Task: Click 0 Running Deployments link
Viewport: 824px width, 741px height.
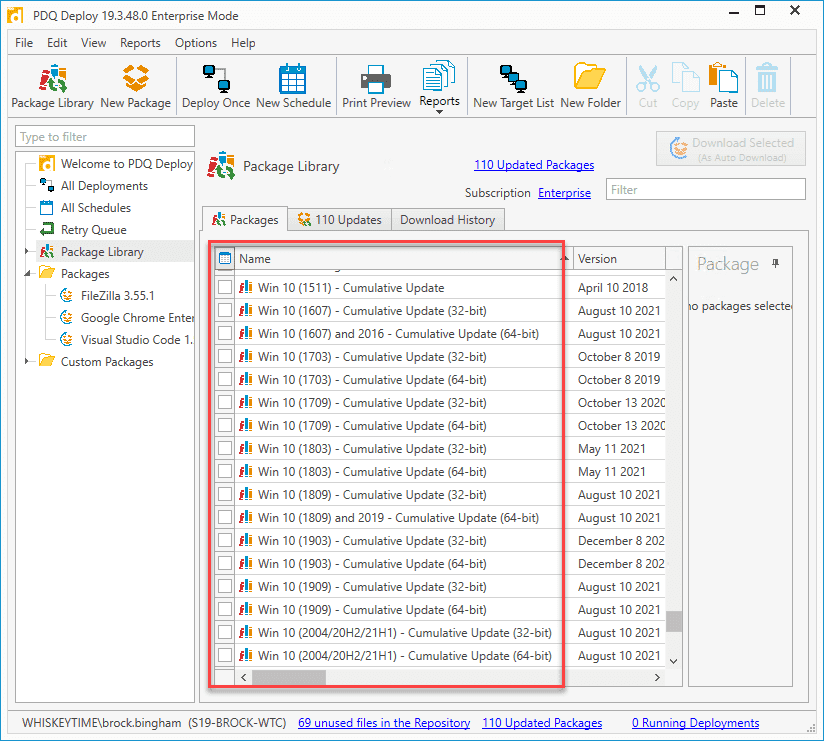Action: pos(695,723)
